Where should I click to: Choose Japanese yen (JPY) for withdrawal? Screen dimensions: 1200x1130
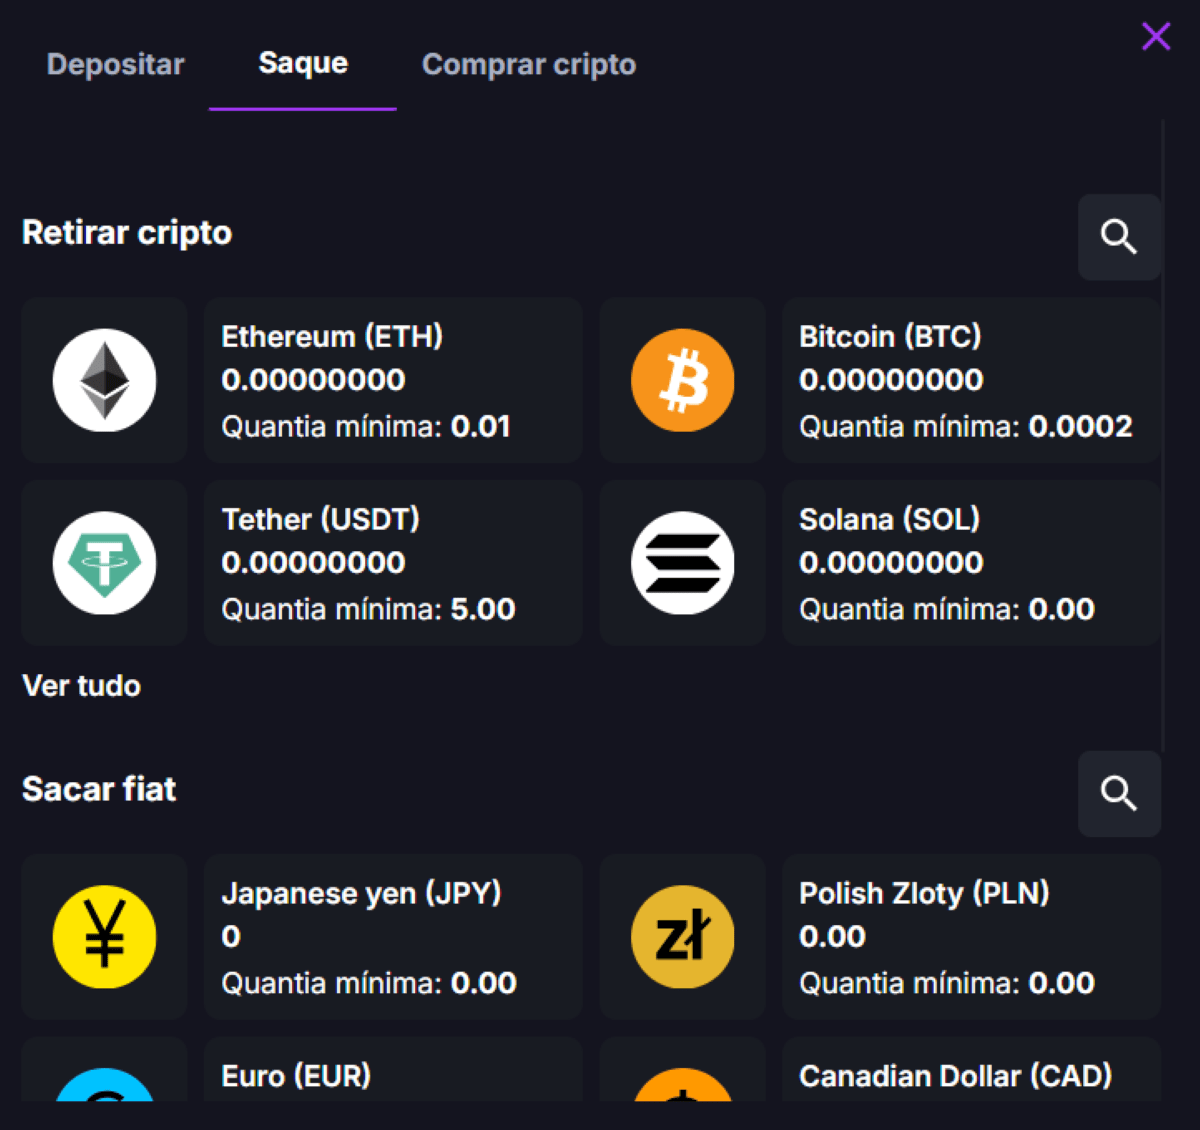tap(392, 937)
